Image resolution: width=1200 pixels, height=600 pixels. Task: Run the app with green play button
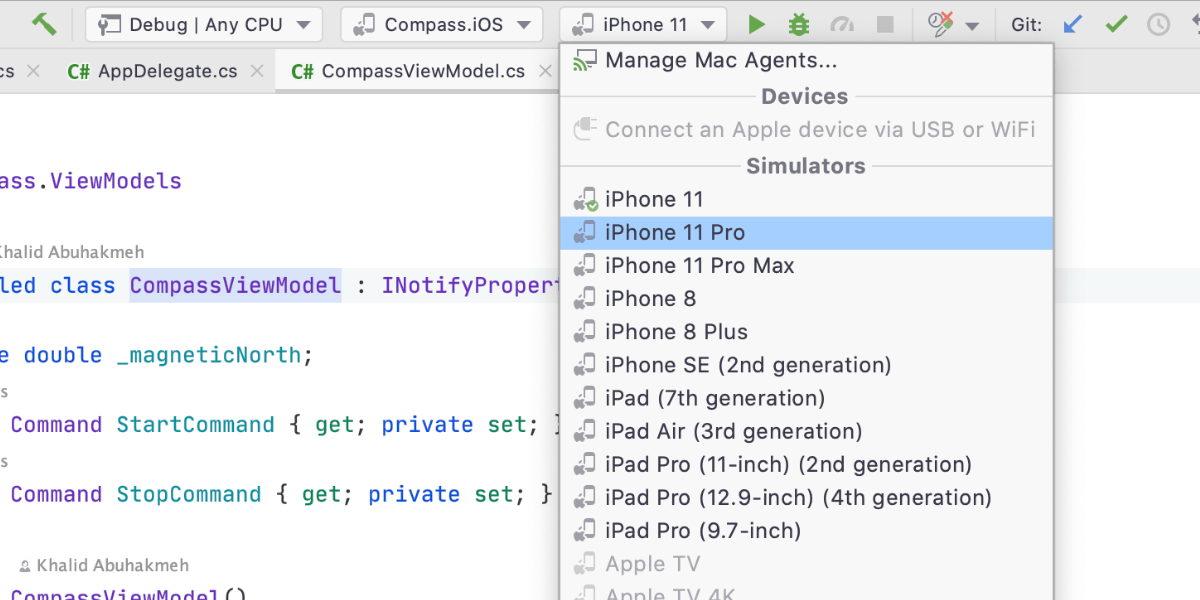(757, 25)
